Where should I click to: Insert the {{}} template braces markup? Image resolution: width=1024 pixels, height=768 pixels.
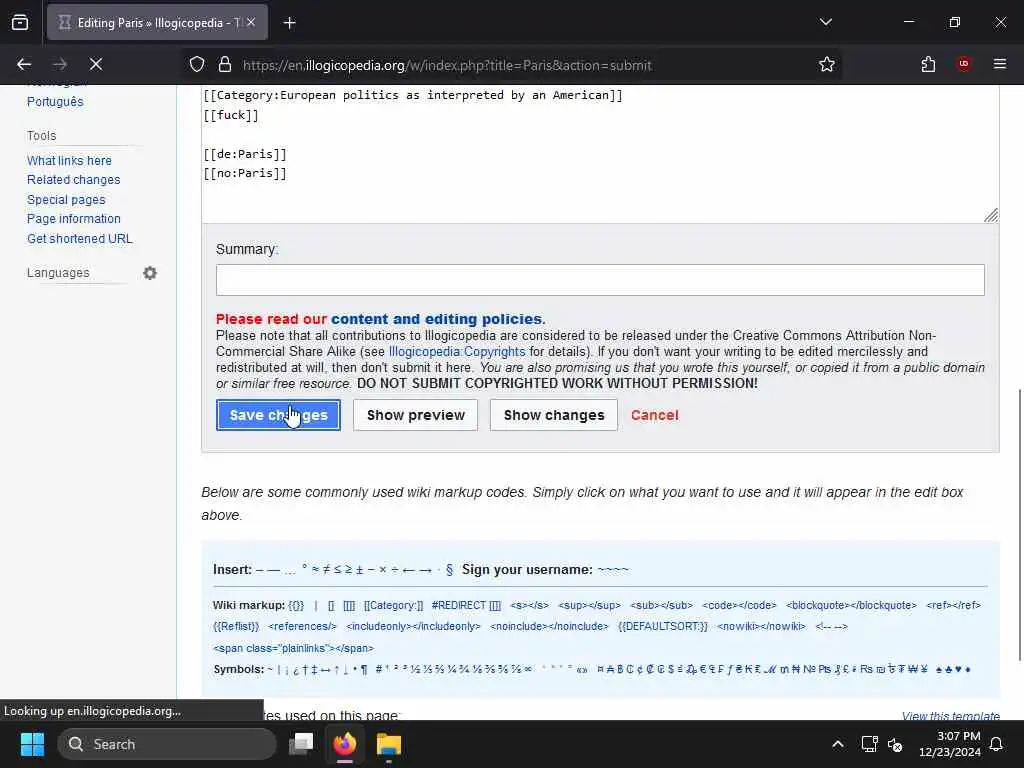click(296, 605)
